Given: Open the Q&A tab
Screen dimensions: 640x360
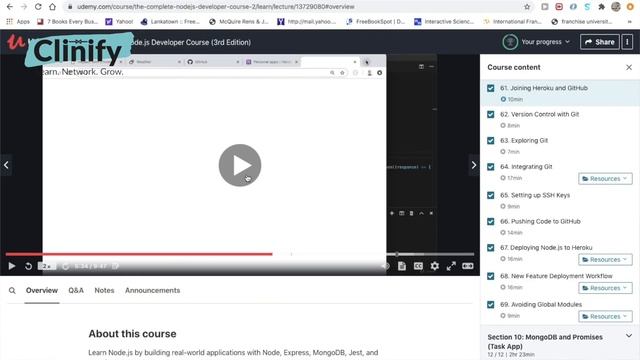Looking at the screenshot, I should point(76,291).
